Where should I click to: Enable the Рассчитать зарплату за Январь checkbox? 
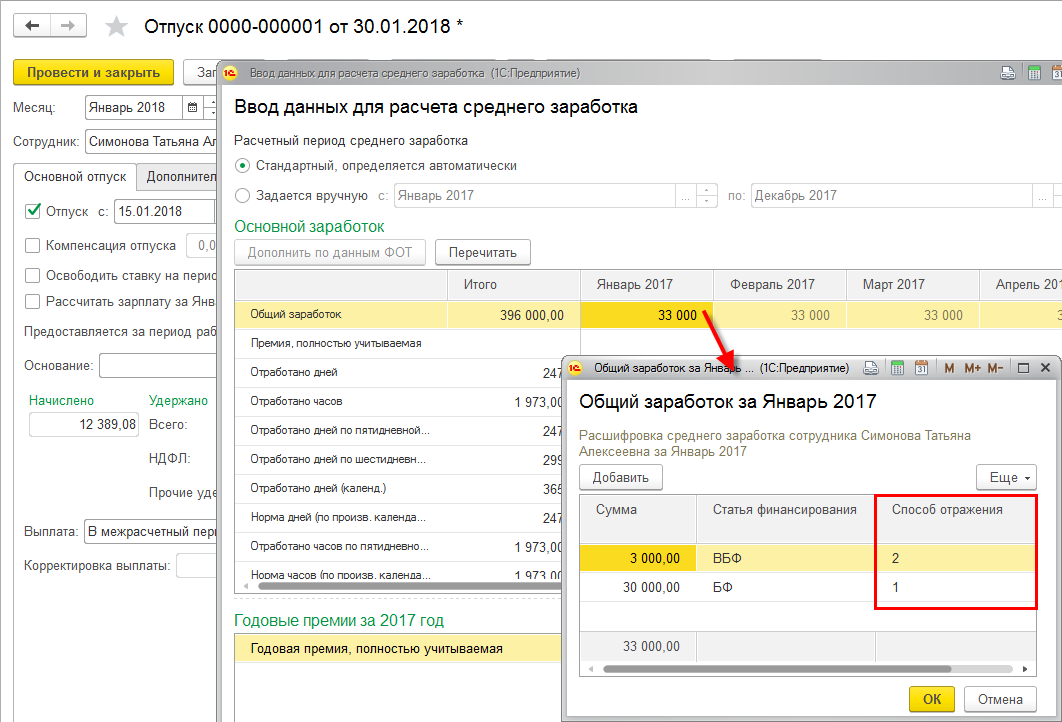point(33,301)
